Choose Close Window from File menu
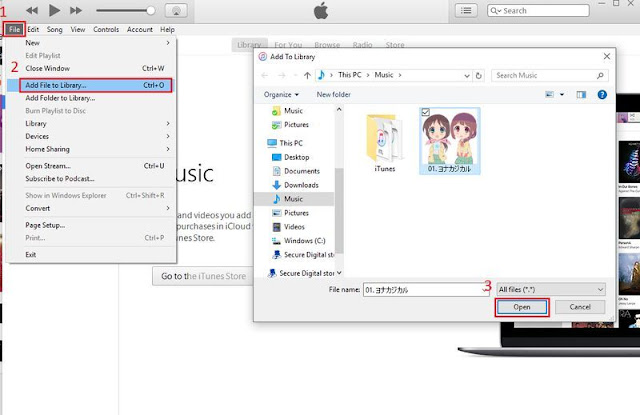Viewport: 640px width, 415px height. pyautogui.click(x=92, y=68)
